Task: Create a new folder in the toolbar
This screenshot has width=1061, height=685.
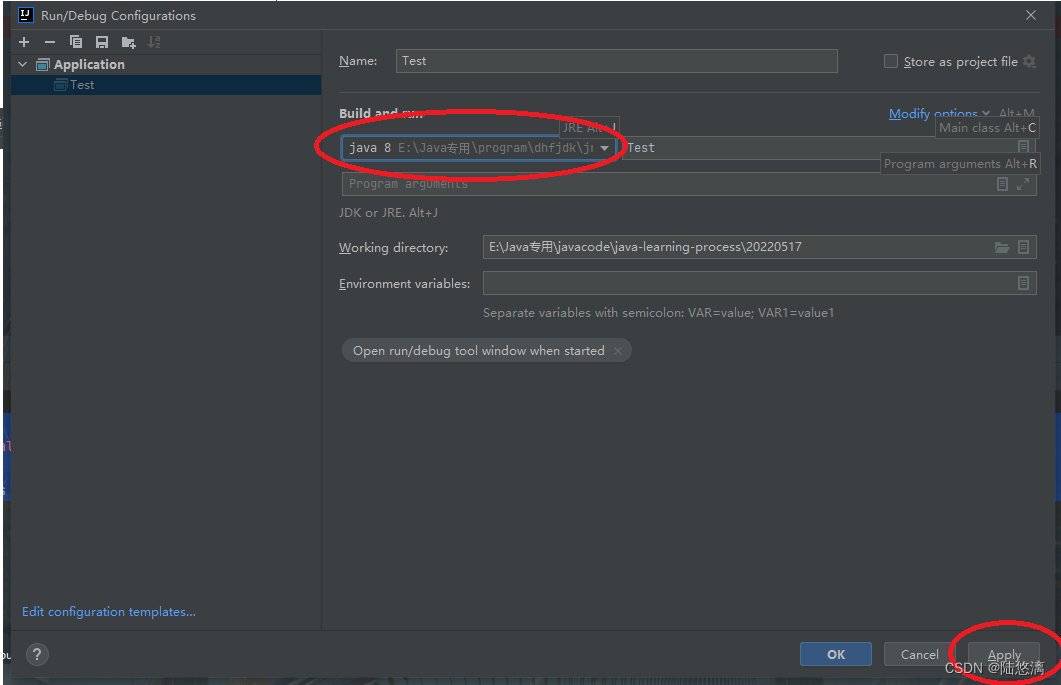Action: pyautogui.click(x=128, y=43)
